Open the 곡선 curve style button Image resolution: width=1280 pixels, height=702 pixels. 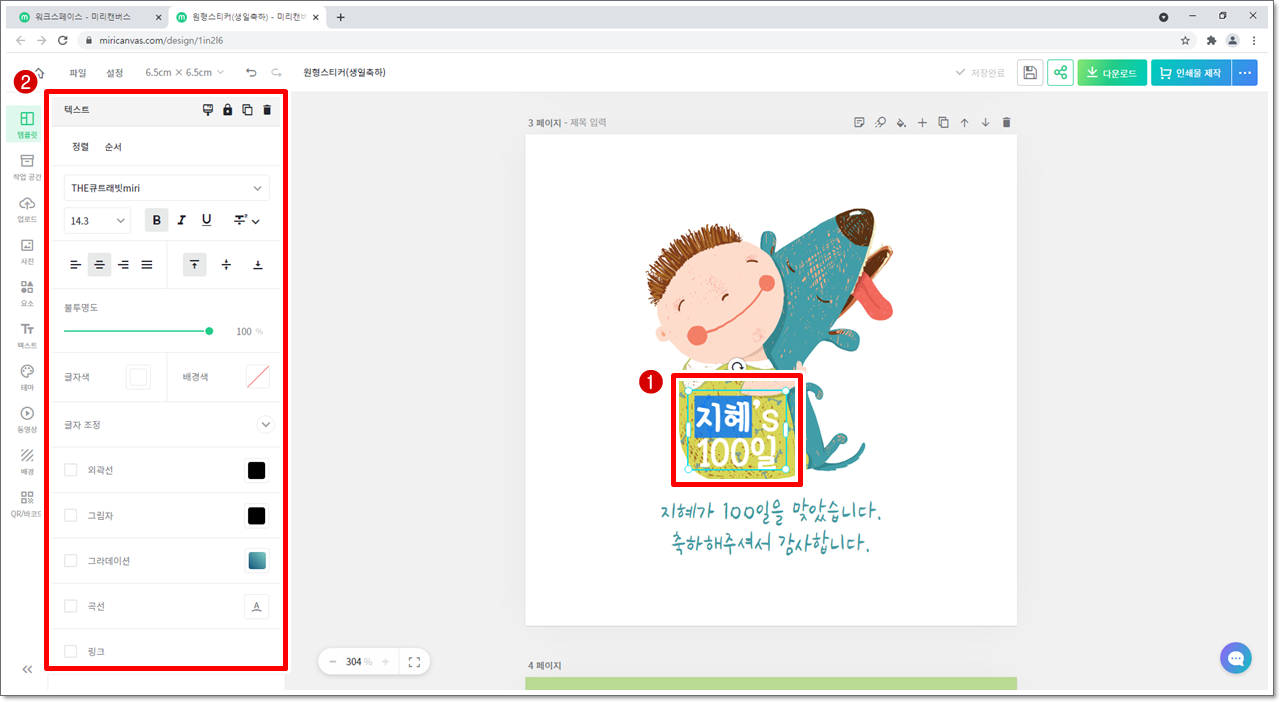(257, 606)
